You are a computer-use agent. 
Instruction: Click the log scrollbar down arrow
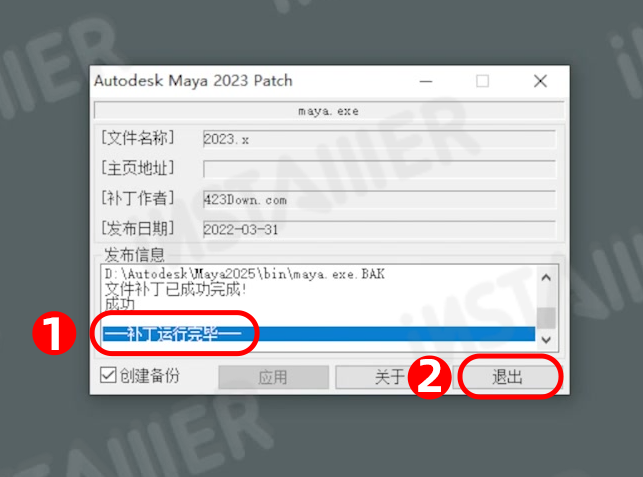(x=546, y=340)
